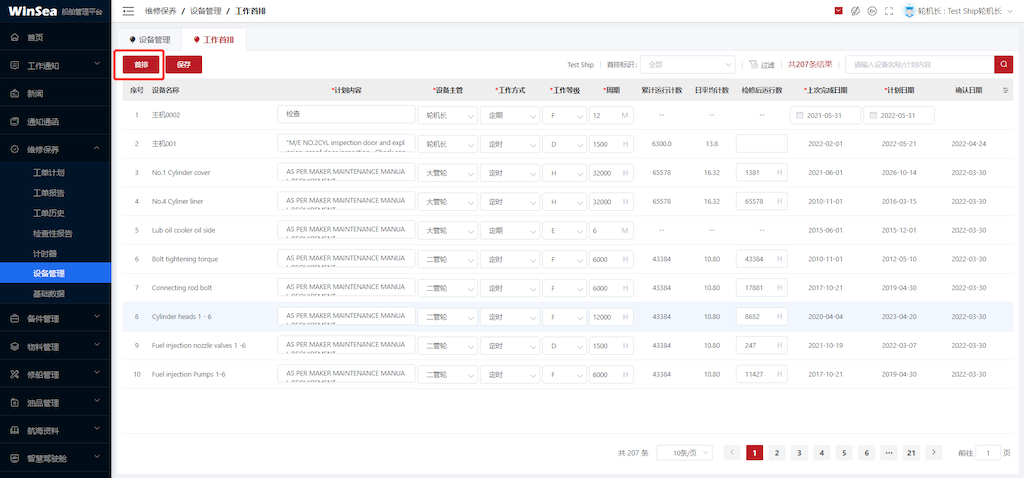Screen dimensions: 1024x478
Task: Open 设备主管 dropdown for 主机0002 row
Action: pos(447,116)
